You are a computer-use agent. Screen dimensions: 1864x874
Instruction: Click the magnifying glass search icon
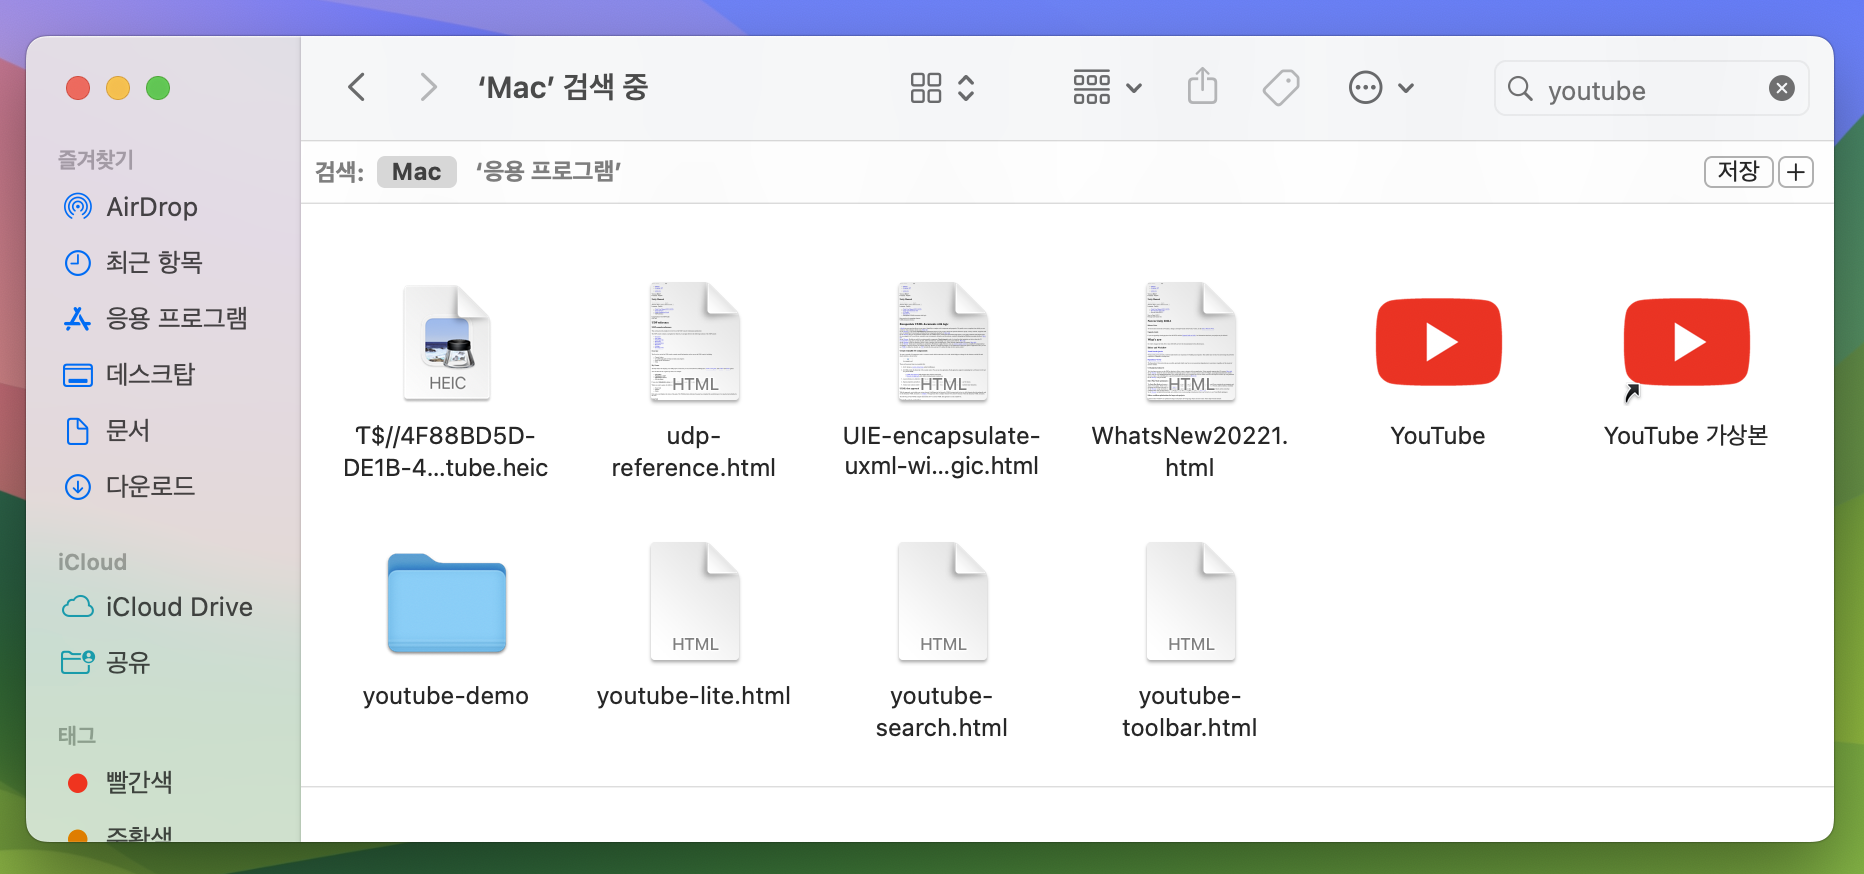coord(1520,89)
